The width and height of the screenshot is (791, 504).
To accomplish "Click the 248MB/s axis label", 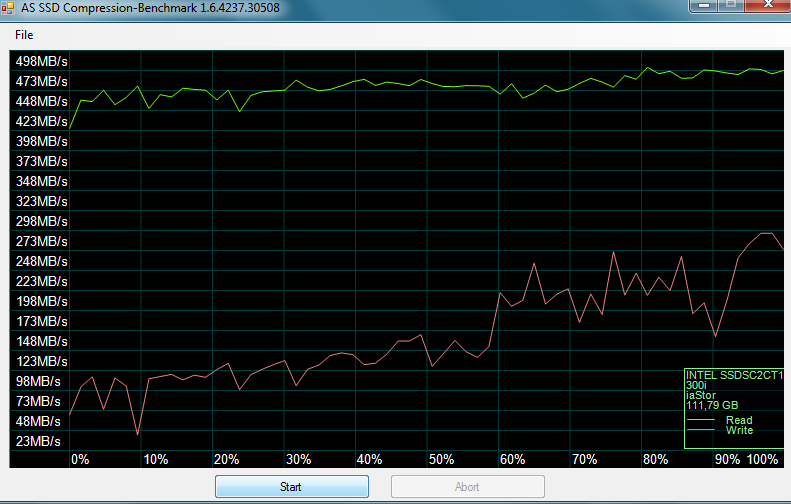I will (x=41, y=261).
